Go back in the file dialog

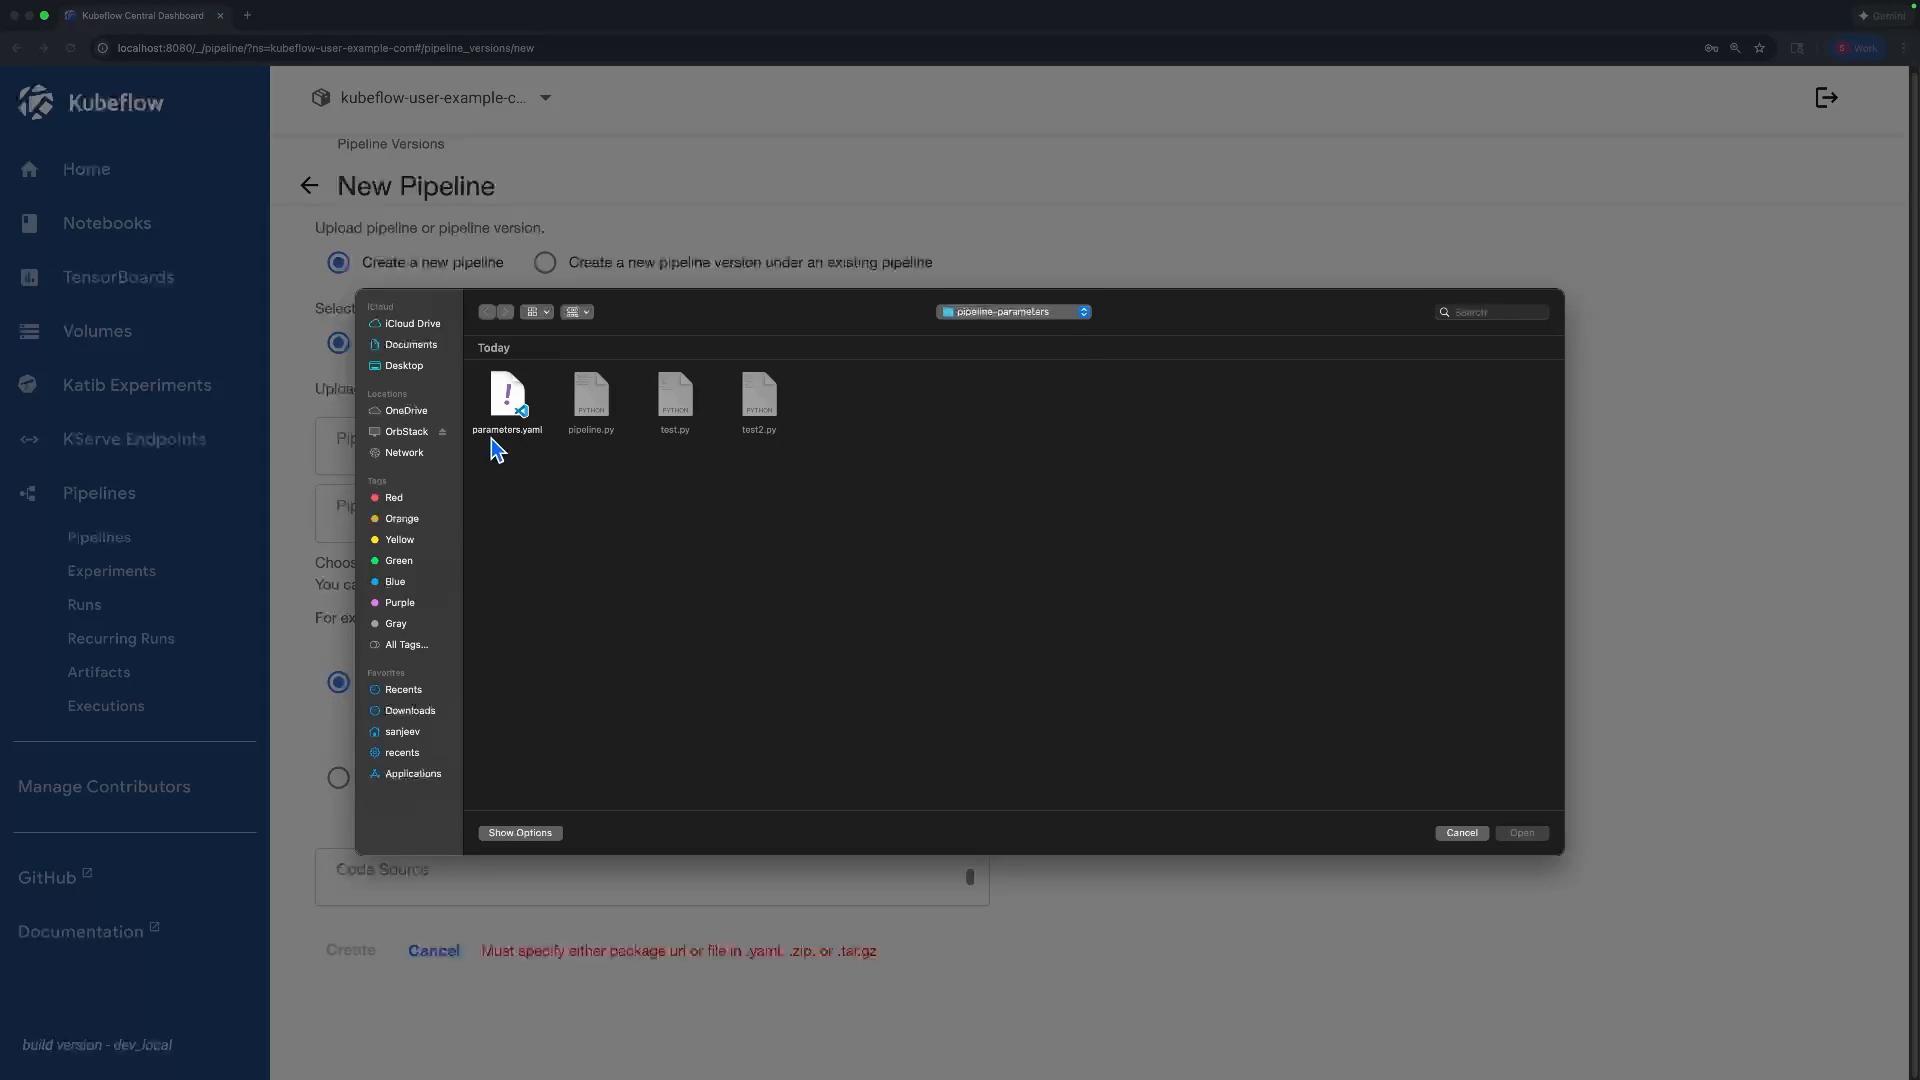487,312
